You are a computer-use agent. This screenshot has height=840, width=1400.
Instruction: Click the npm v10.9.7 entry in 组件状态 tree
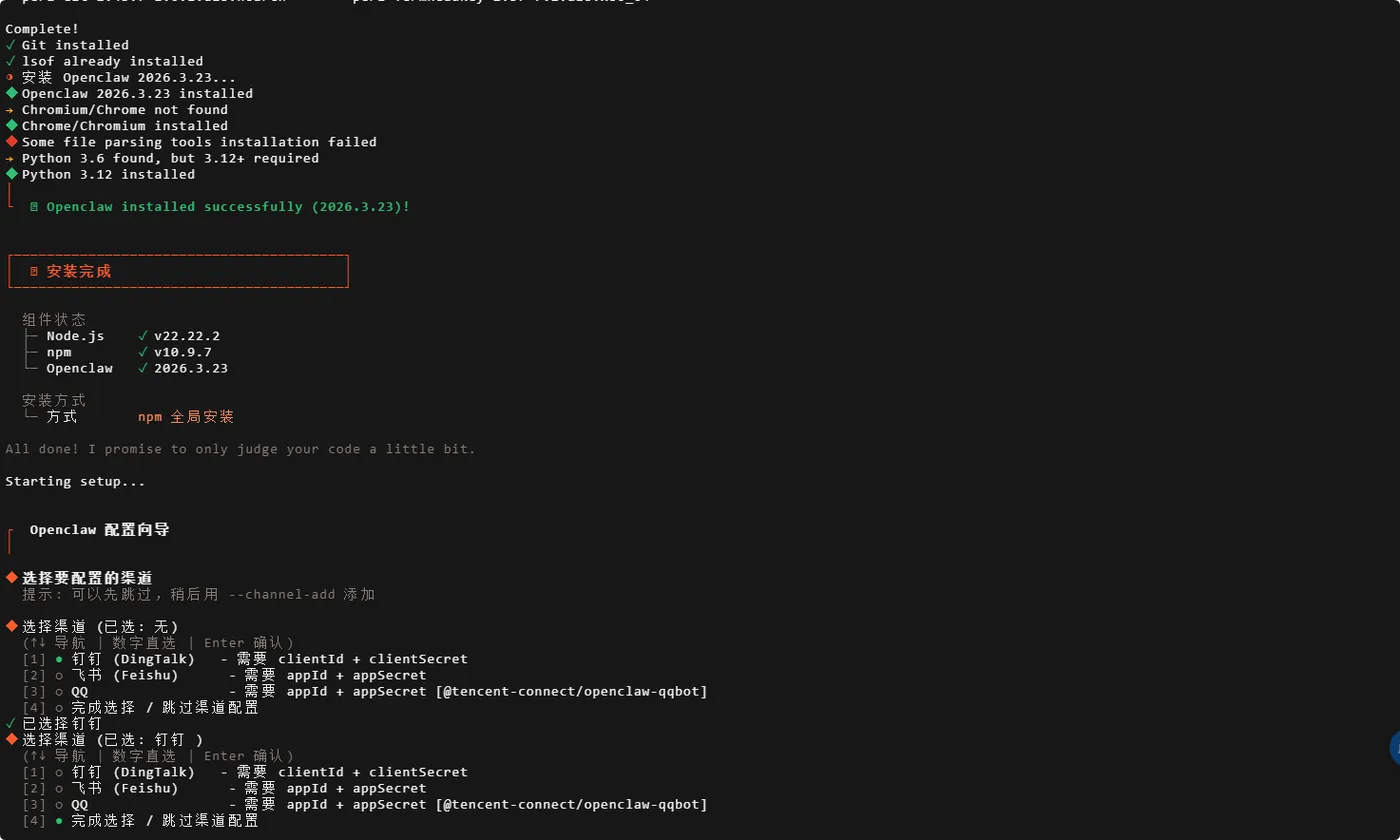point(128,352)
